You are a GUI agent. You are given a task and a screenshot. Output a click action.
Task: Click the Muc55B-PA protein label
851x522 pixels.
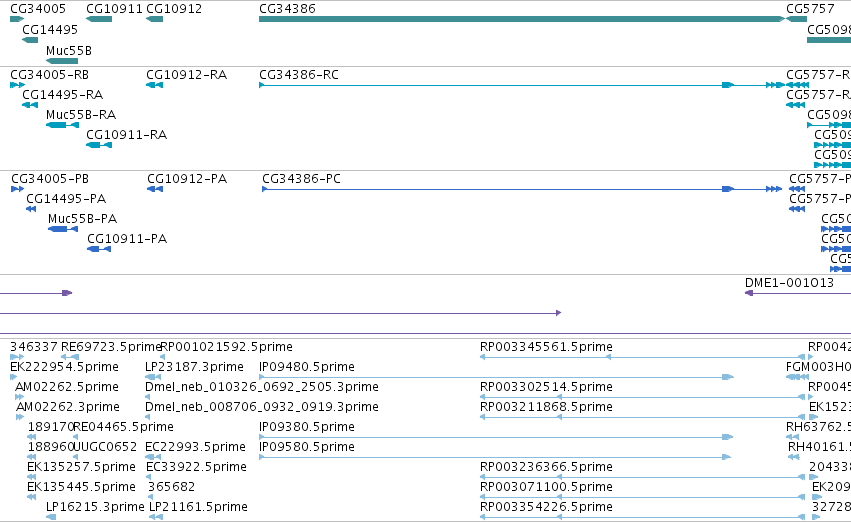coord(82,219)
